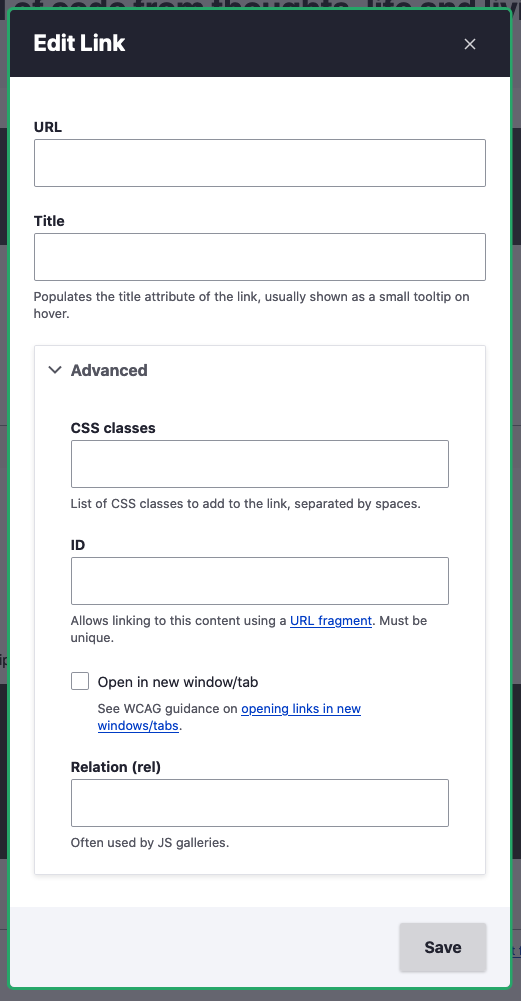
Task: Click the Relation (rel) label
Action: click(x=116, y=767)
